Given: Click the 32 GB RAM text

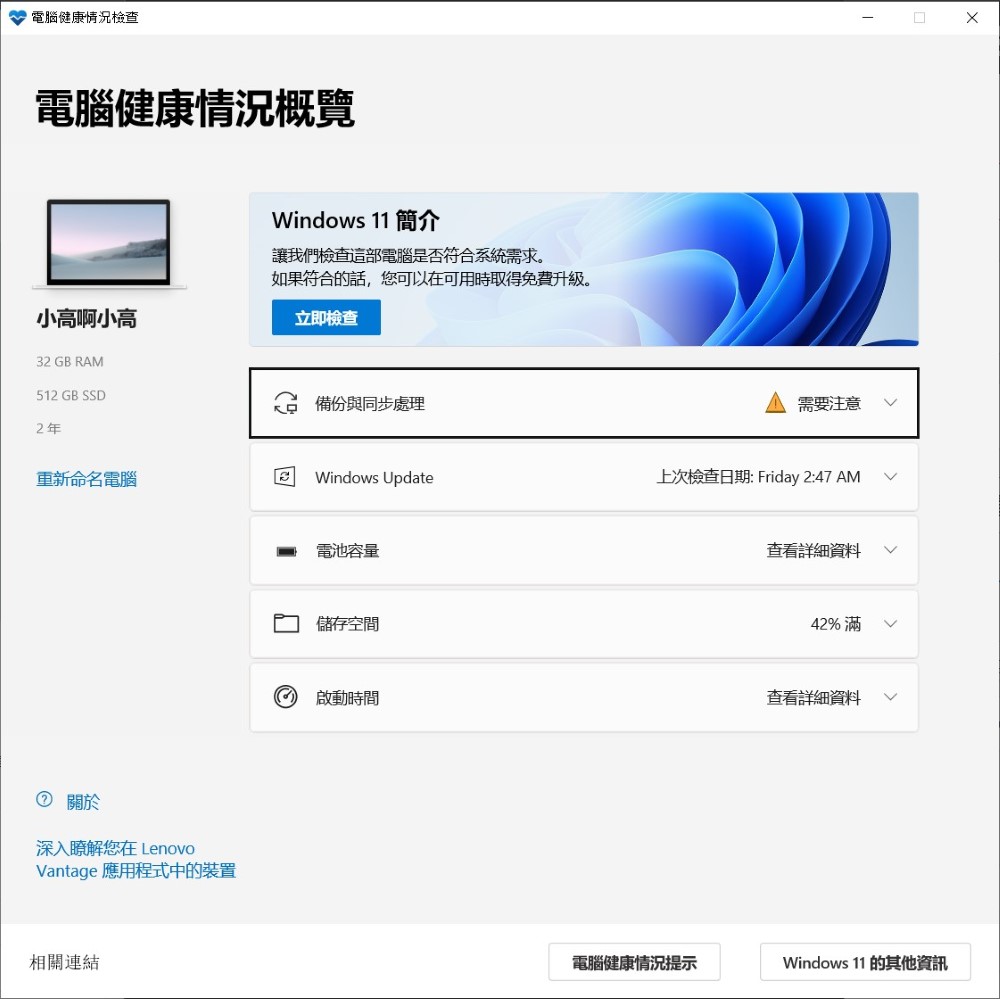Looking at the screenshot, I should click(x=70, y=362).
